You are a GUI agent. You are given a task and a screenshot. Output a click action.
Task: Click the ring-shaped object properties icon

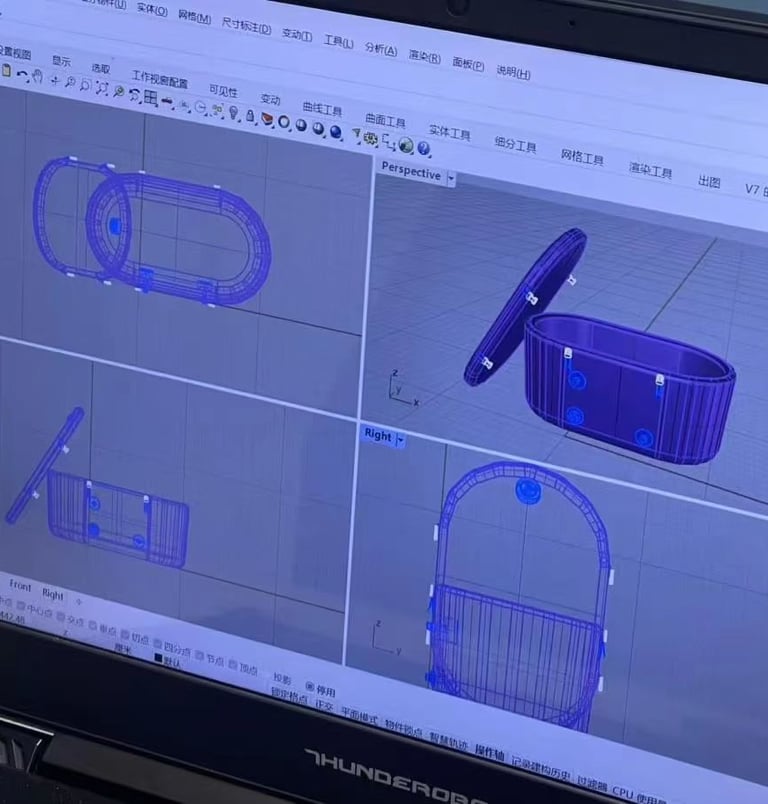[x=284, y=122]
